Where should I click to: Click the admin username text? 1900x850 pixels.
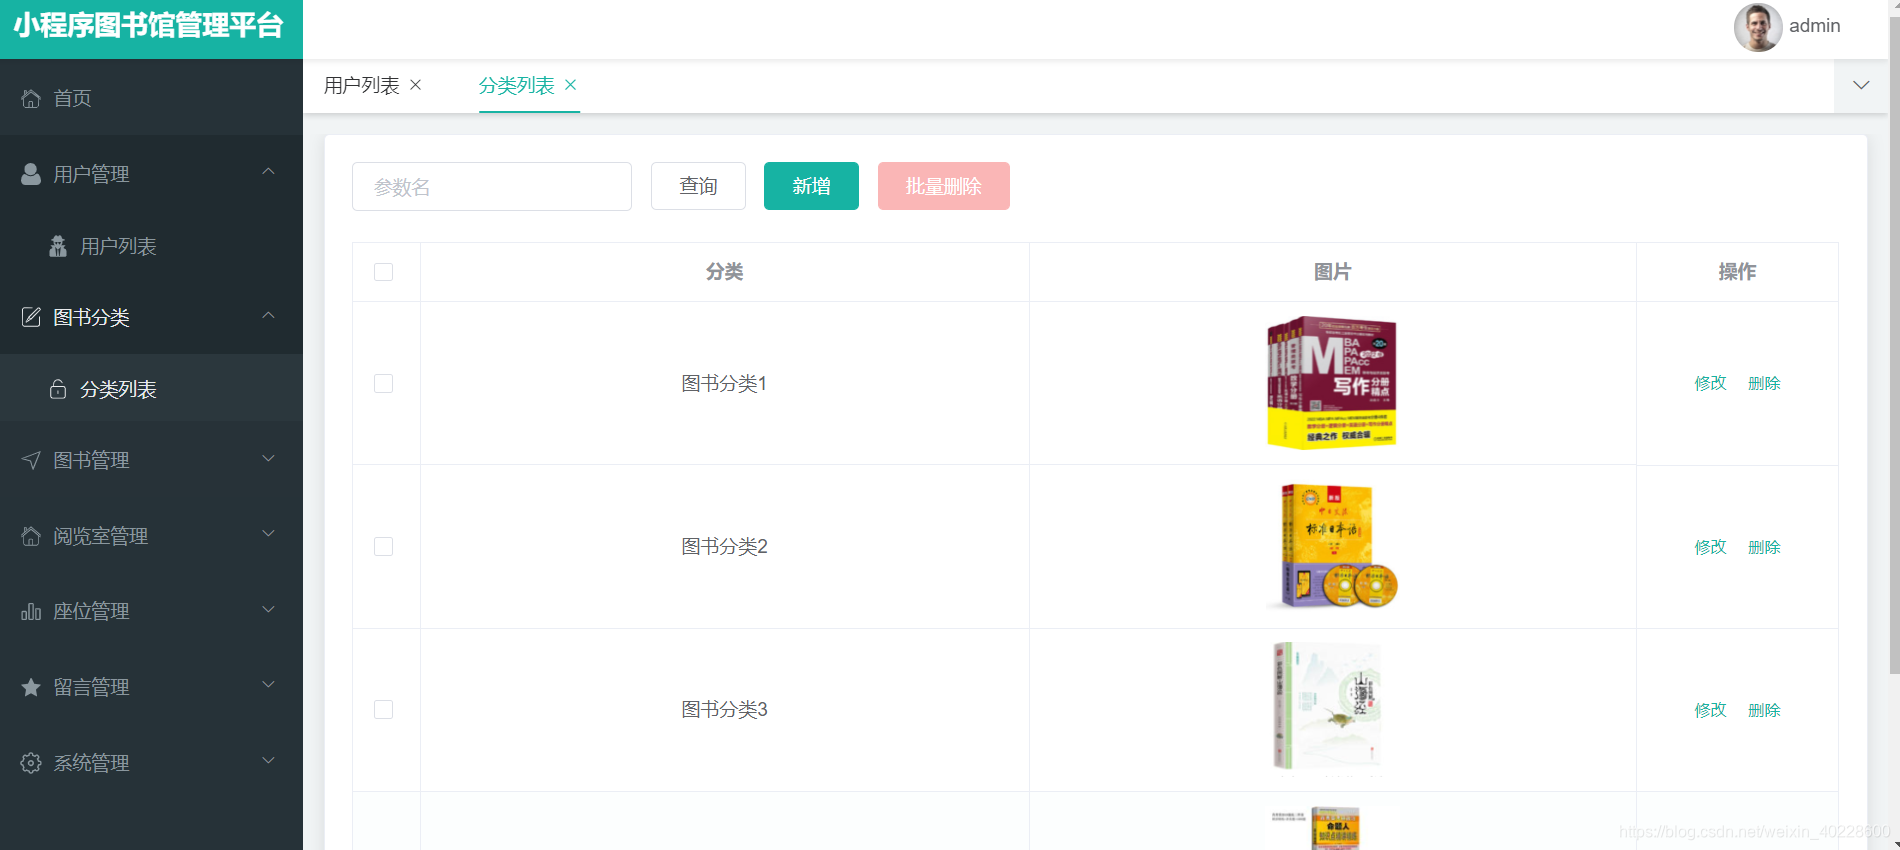coord(1815,26)
